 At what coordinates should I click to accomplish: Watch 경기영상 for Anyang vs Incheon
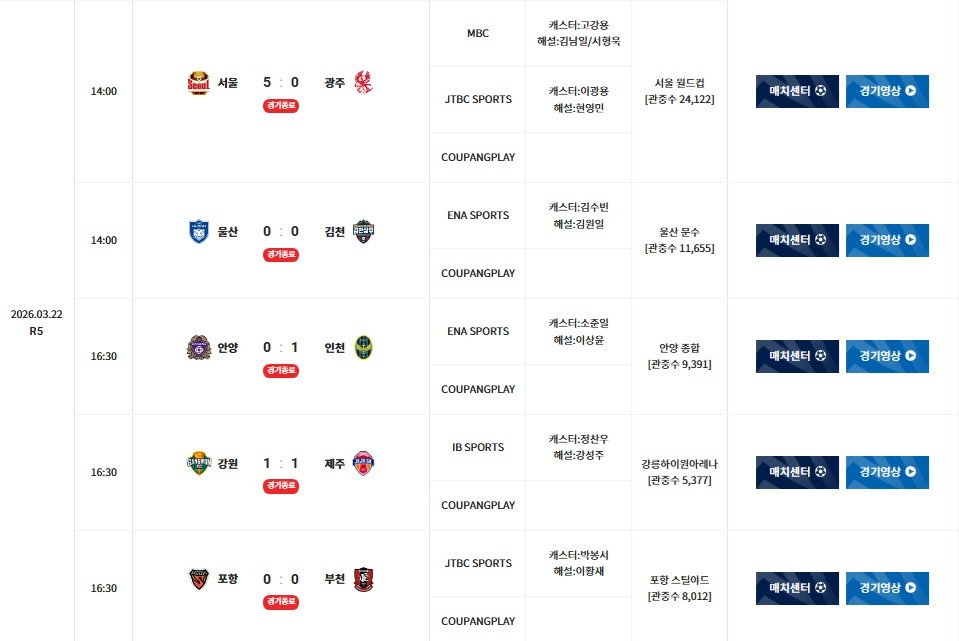point(887,356)
